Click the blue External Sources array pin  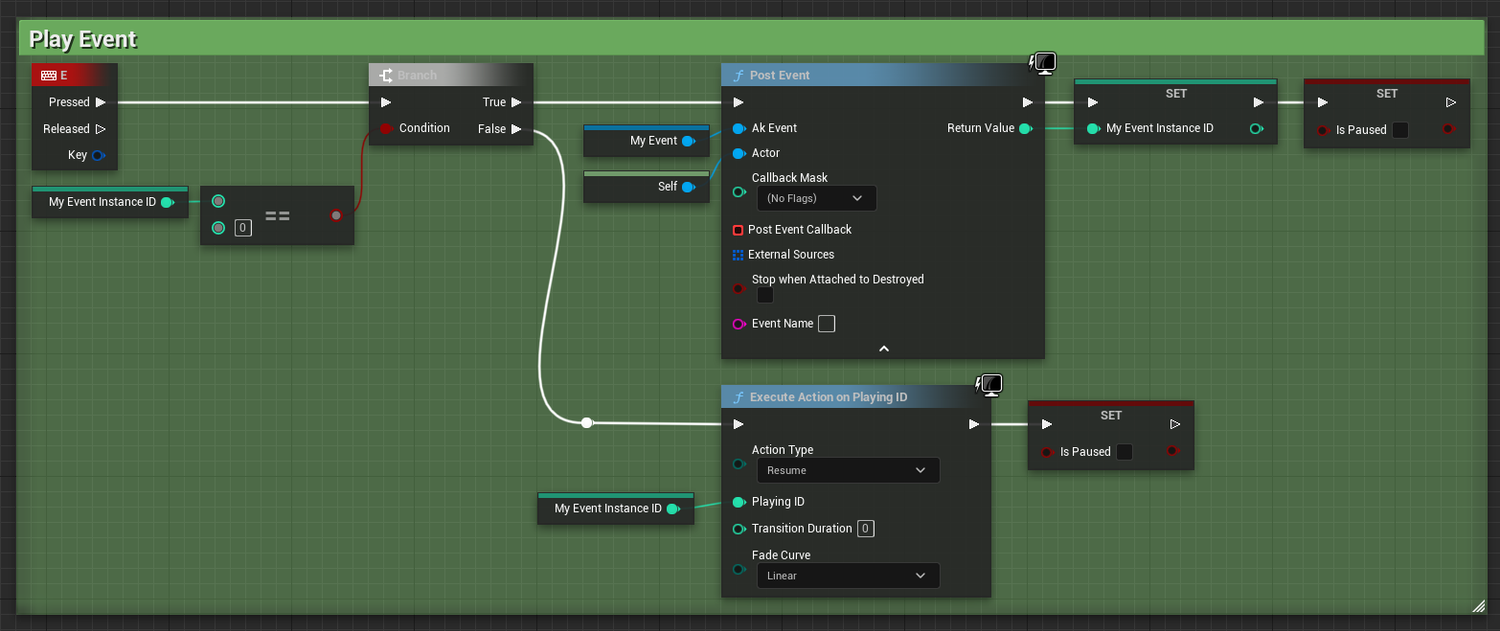(738, 254)
